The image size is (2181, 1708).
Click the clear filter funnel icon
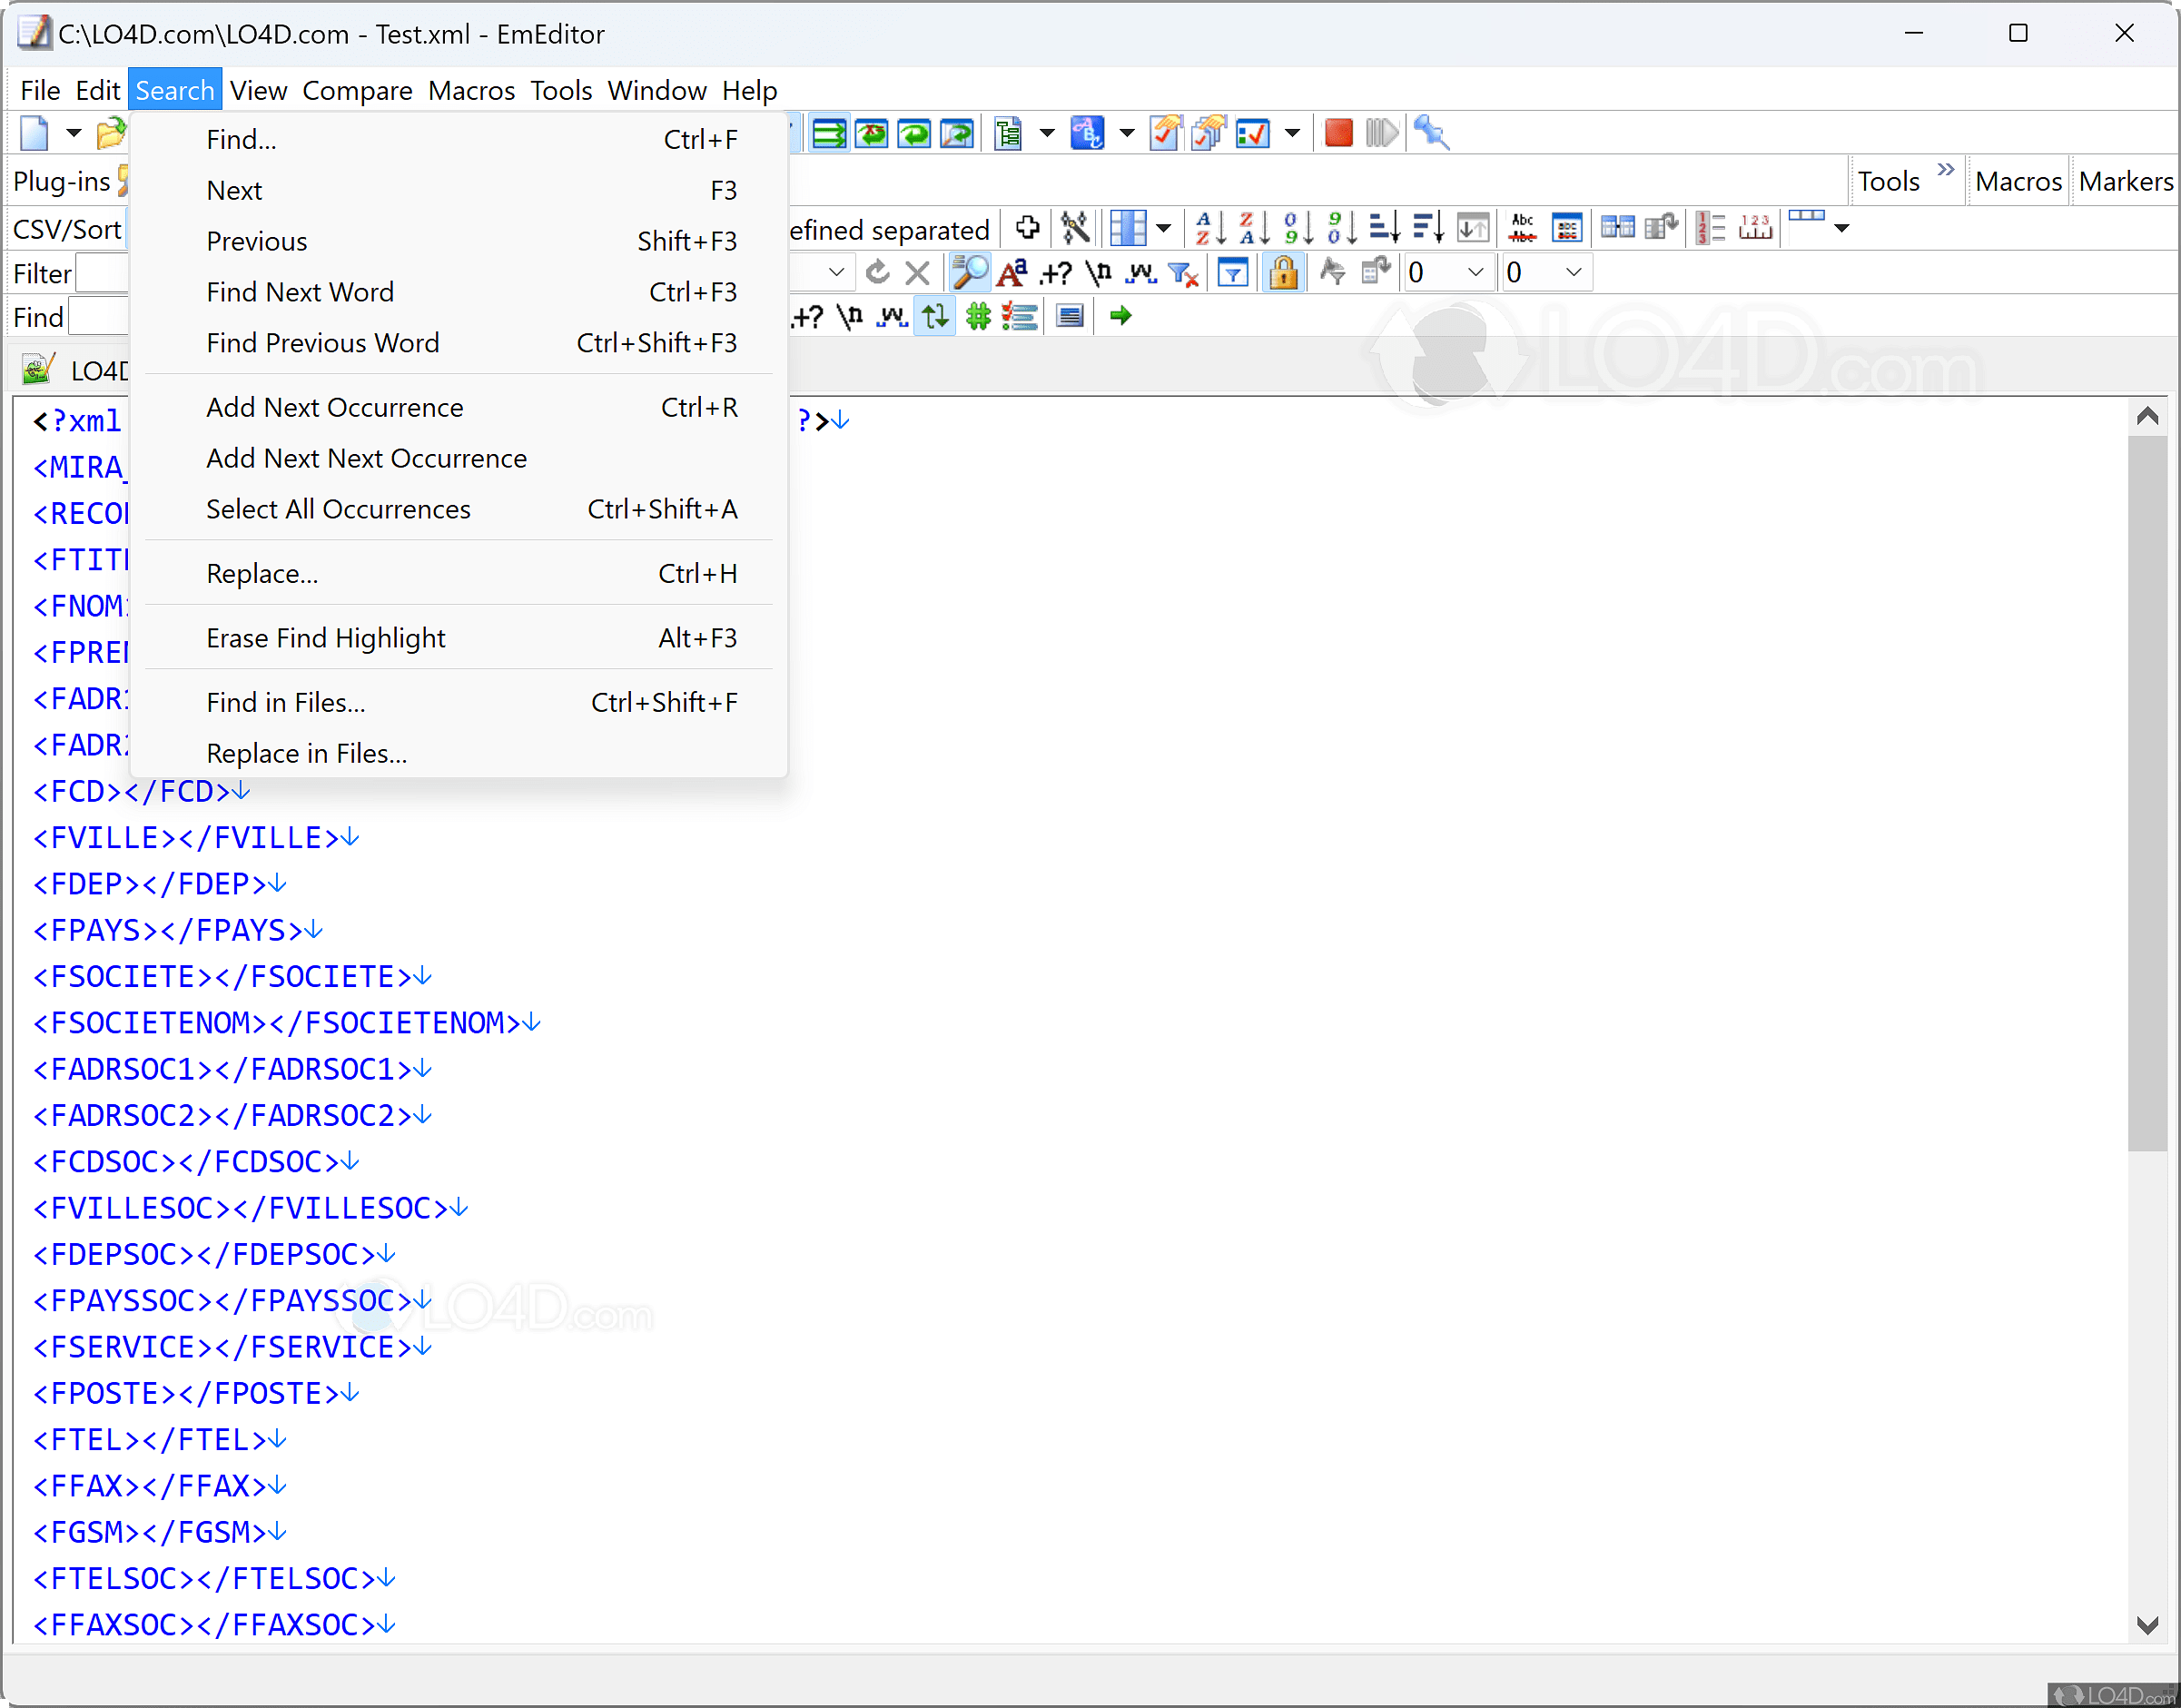(x=1183, y=273)
